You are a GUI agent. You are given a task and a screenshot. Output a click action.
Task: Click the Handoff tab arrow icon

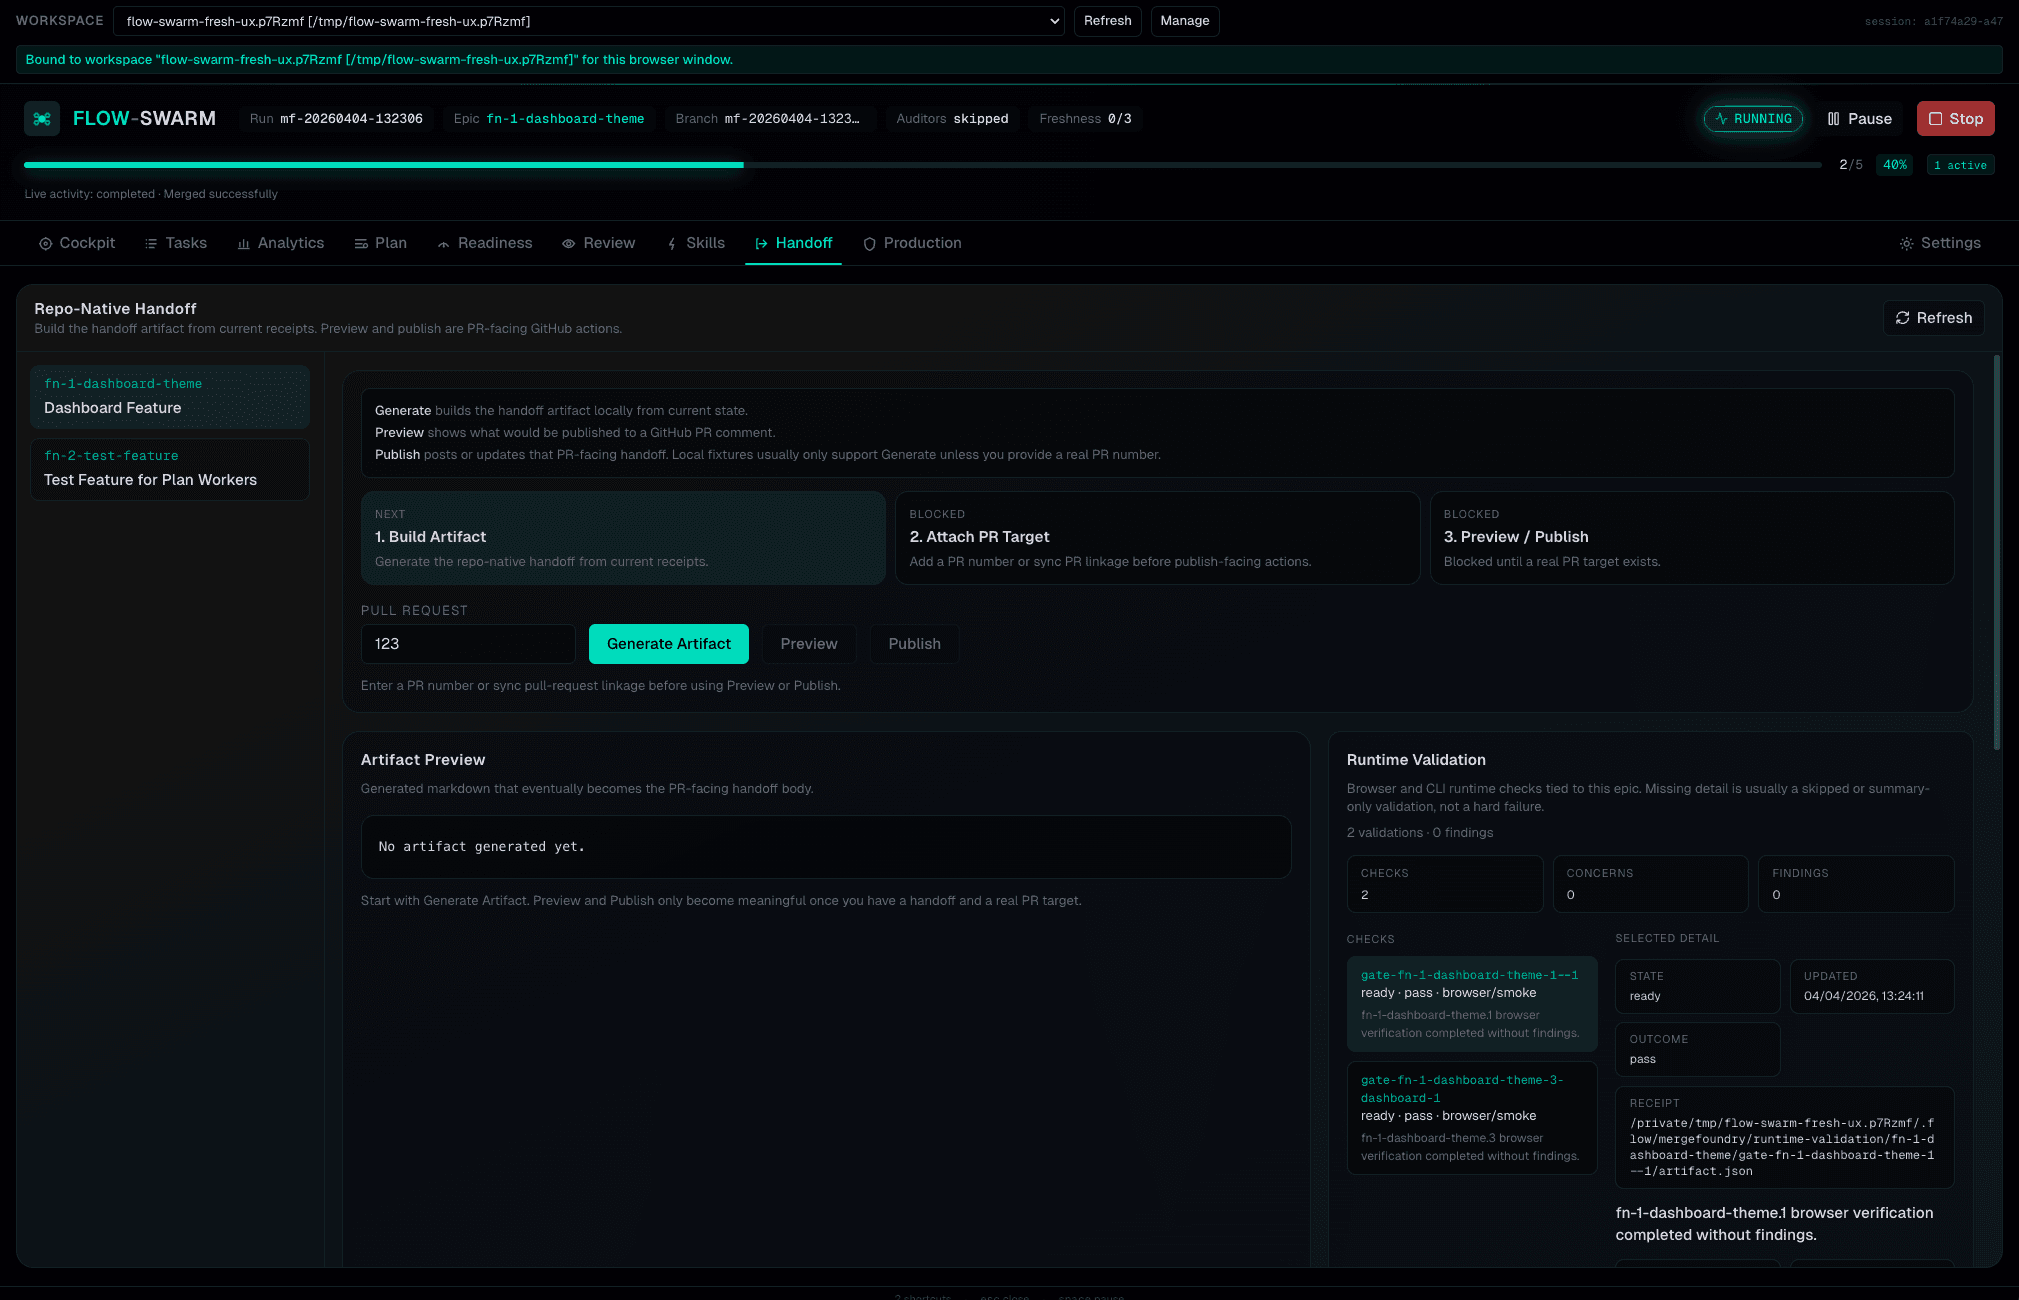coord(761,244)
